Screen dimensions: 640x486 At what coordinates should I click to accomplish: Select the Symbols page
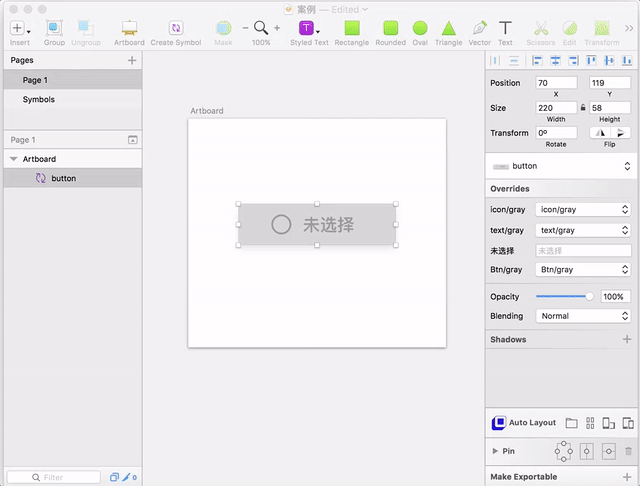(x=73, y=100)
